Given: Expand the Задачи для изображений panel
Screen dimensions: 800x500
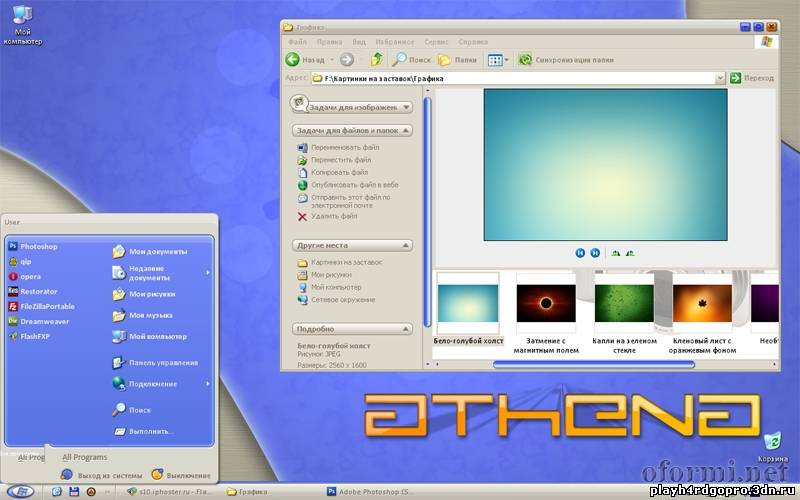Looking at the screenshot, I should click(x=407, y=107).
